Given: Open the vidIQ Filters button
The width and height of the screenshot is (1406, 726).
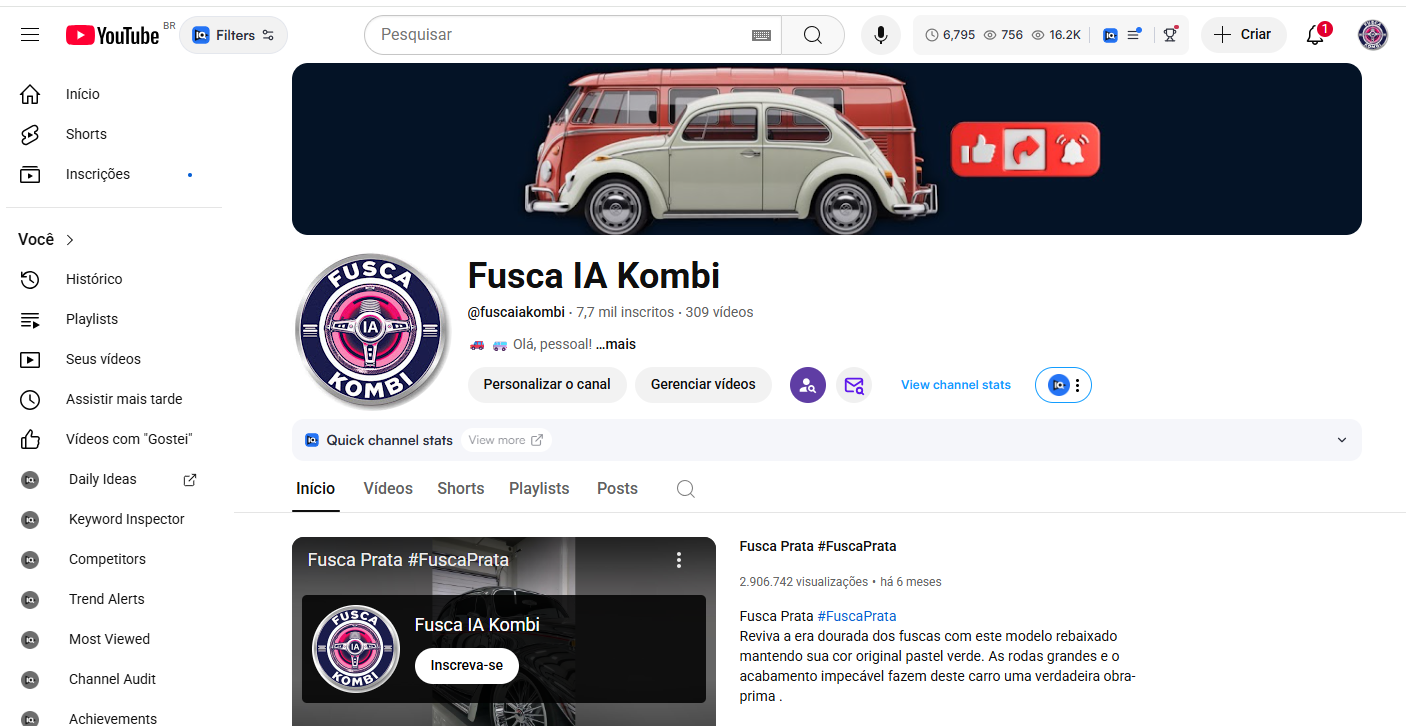Looking at the screenshot, I should [x=233, y=35].
